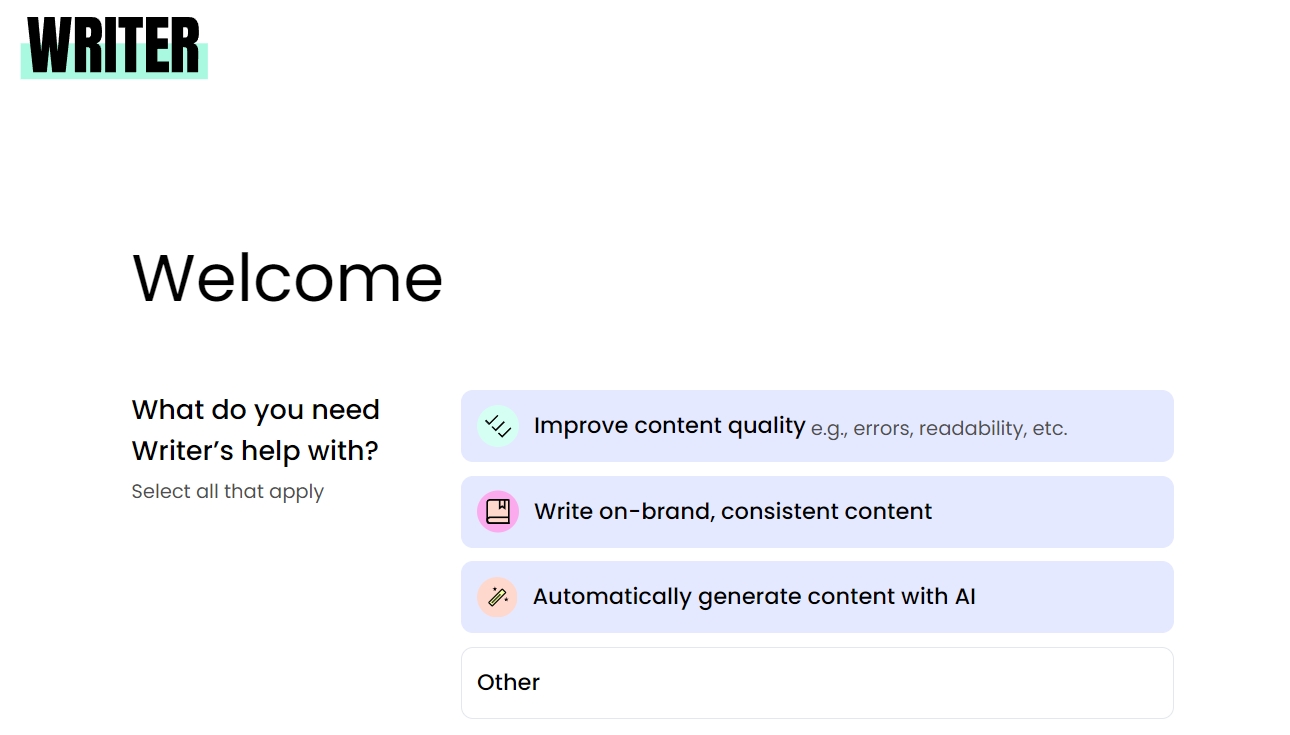Click the double-checkmark icon for content quality
1290x735 pixels.
click(x=497, y=426)
